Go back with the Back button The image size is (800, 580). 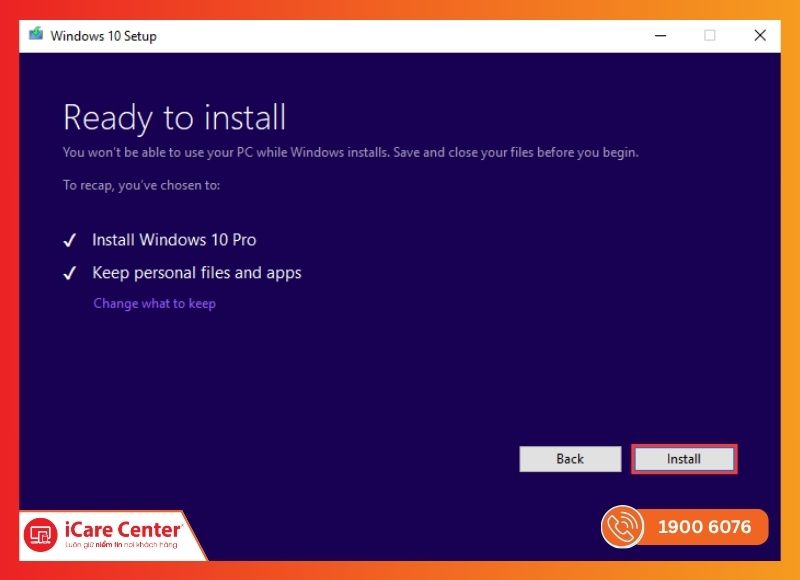(570, 459)
